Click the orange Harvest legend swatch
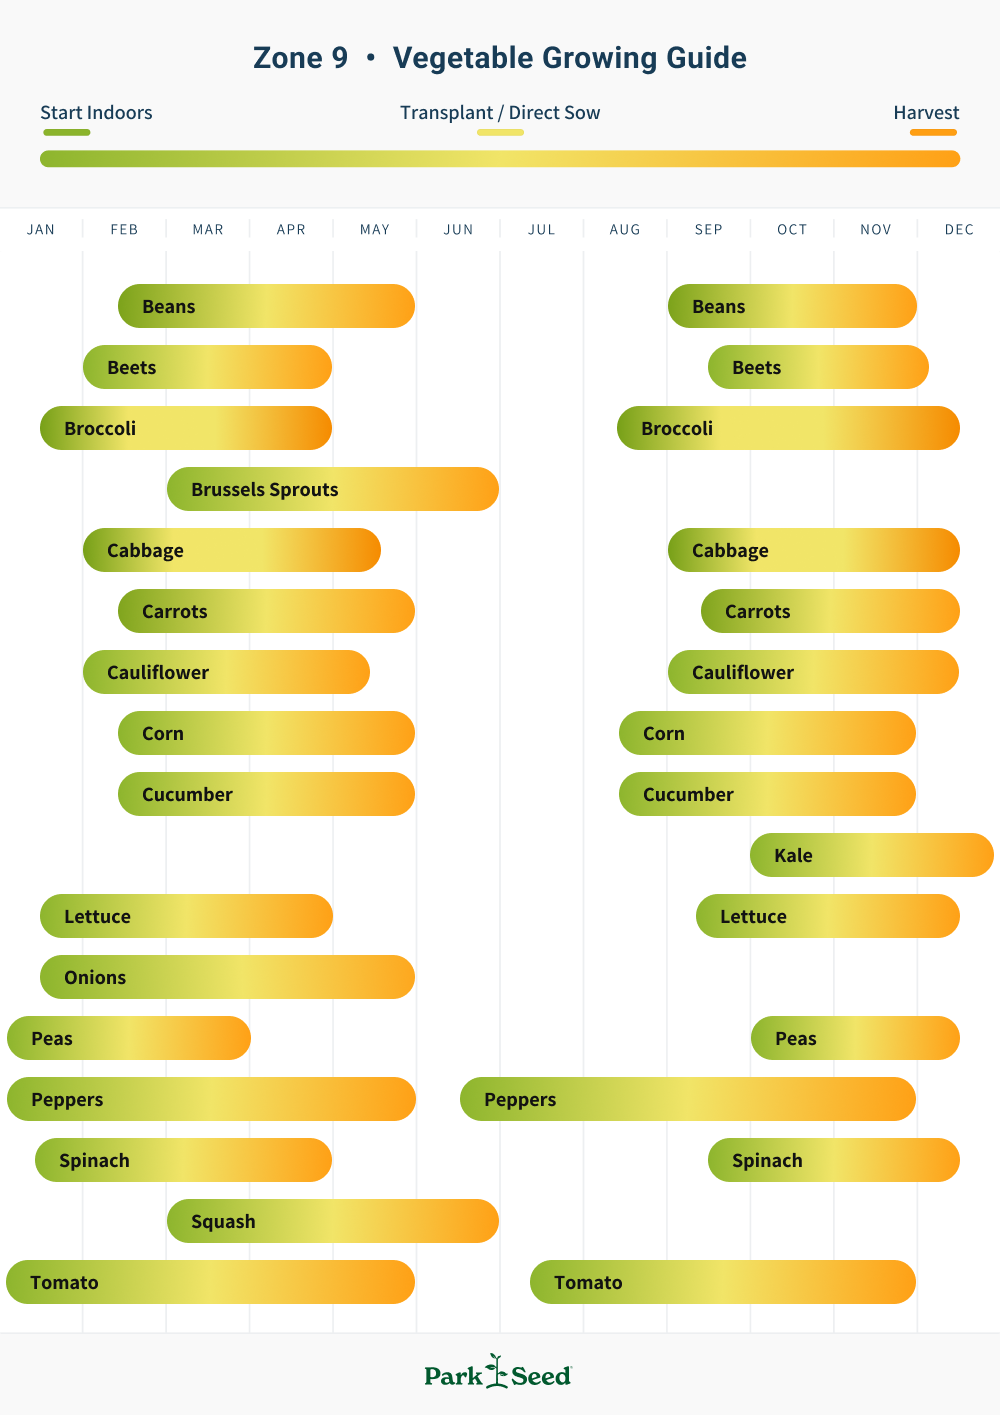Screen dimensions: 1000x1416 (x=933, y=132)
